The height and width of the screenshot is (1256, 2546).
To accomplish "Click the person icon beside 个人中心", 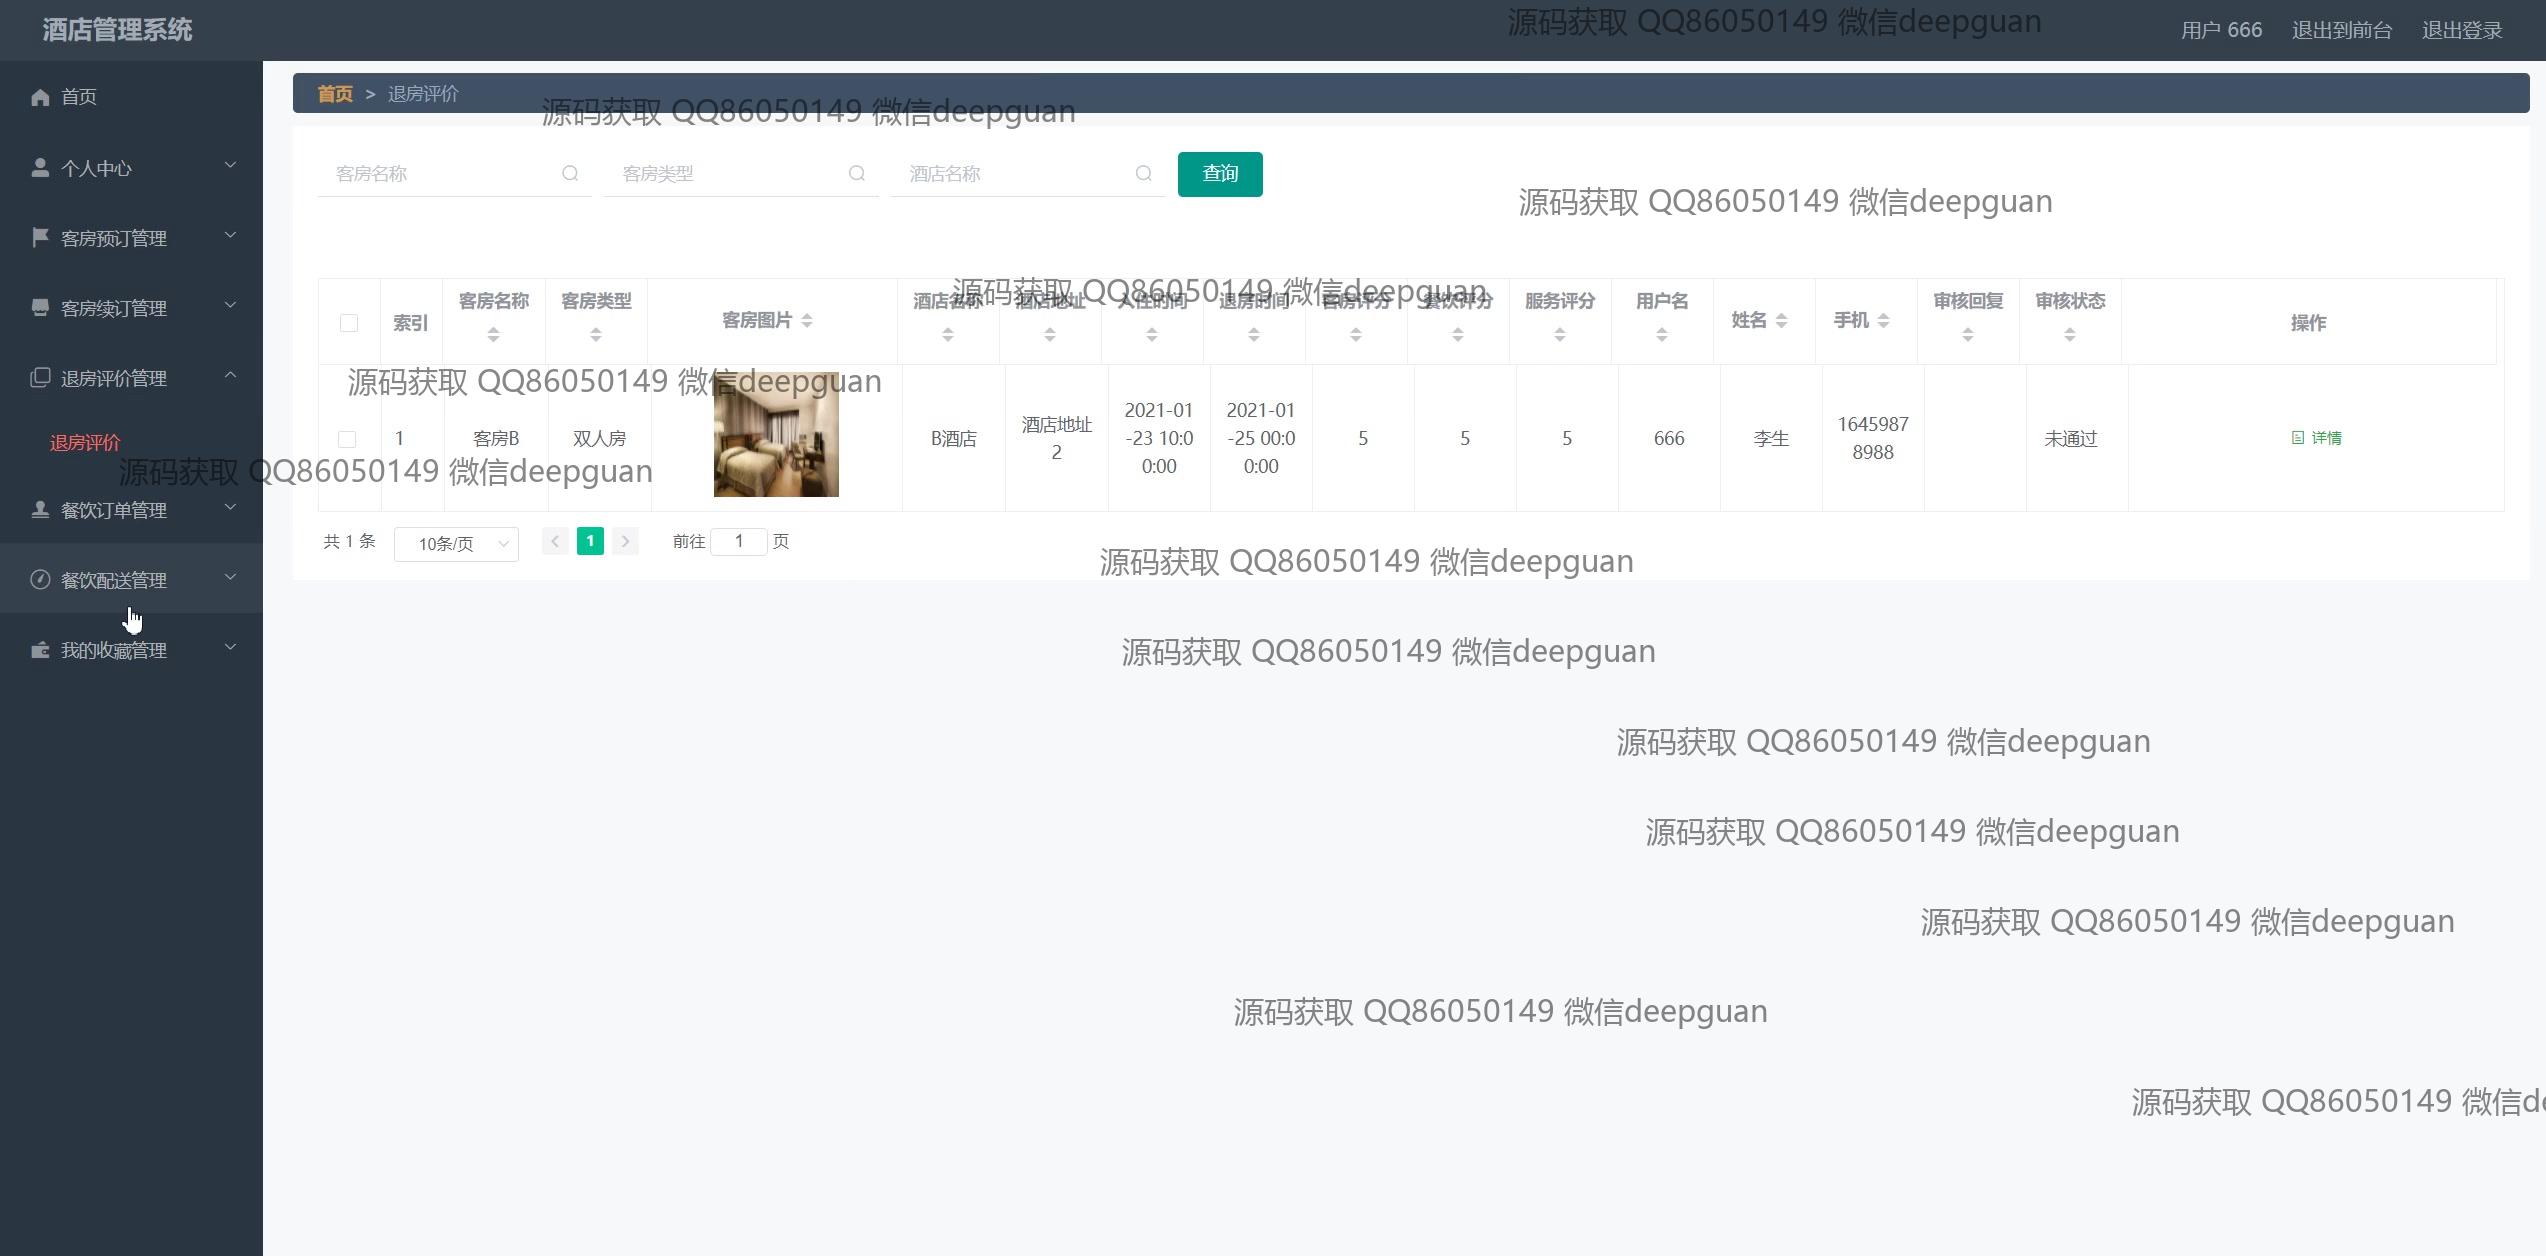I will tap(40, 168).
